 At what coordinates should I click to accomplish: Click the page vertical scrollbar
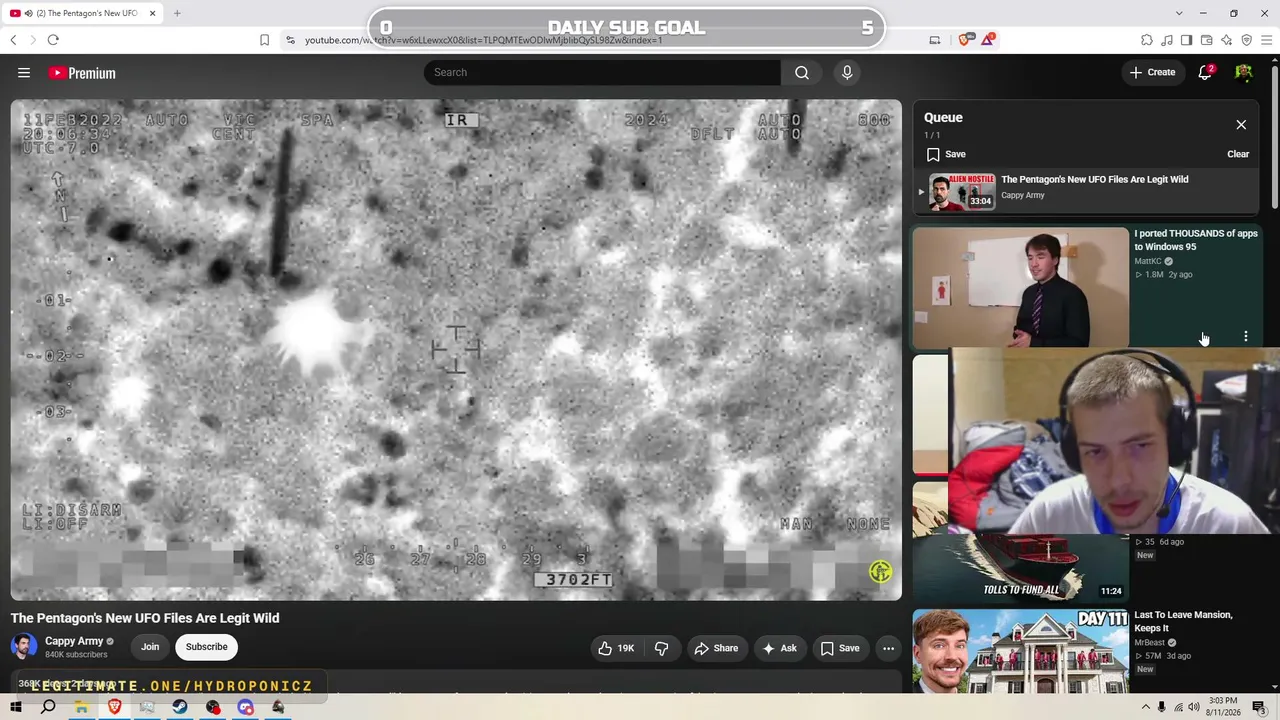1274,135
